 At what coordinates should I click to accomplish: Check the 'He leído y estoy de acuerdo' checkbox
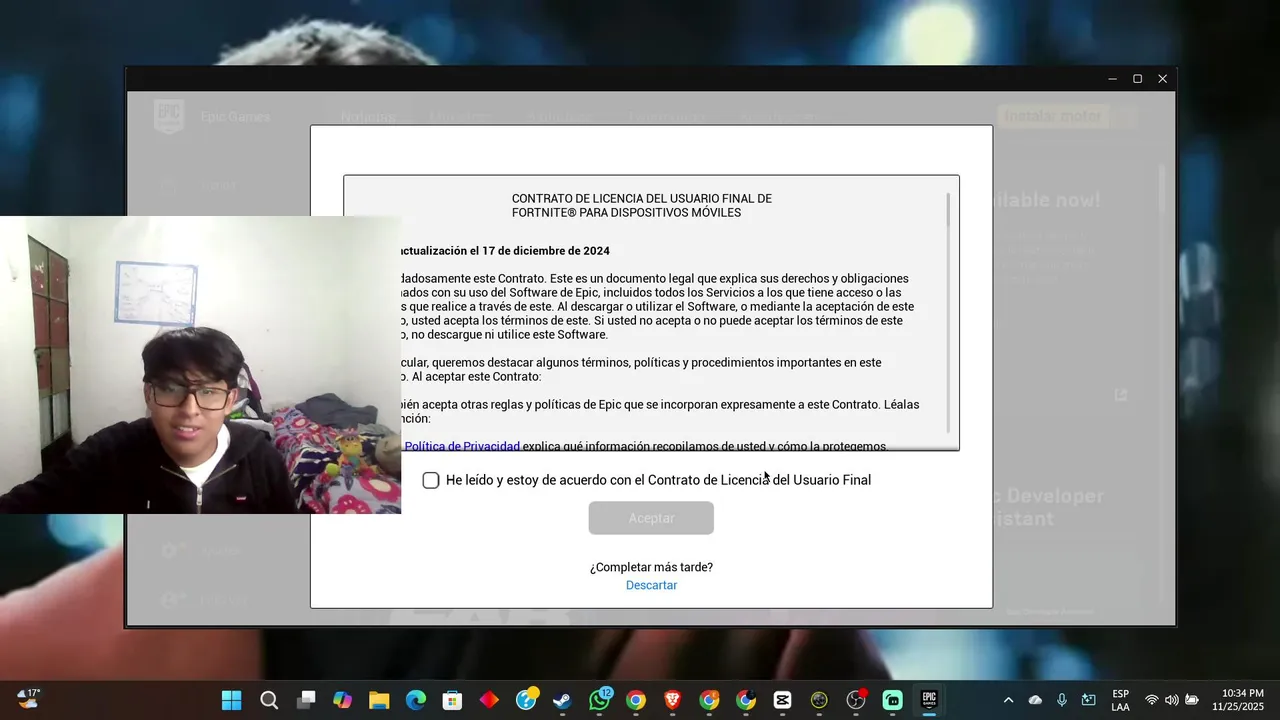click(x=431, y=480)
